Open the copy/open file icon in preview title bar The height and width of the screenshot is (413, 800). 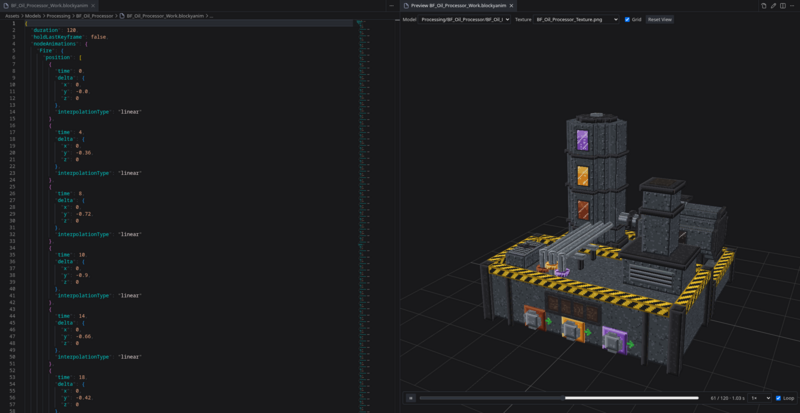tap(764, 6)
